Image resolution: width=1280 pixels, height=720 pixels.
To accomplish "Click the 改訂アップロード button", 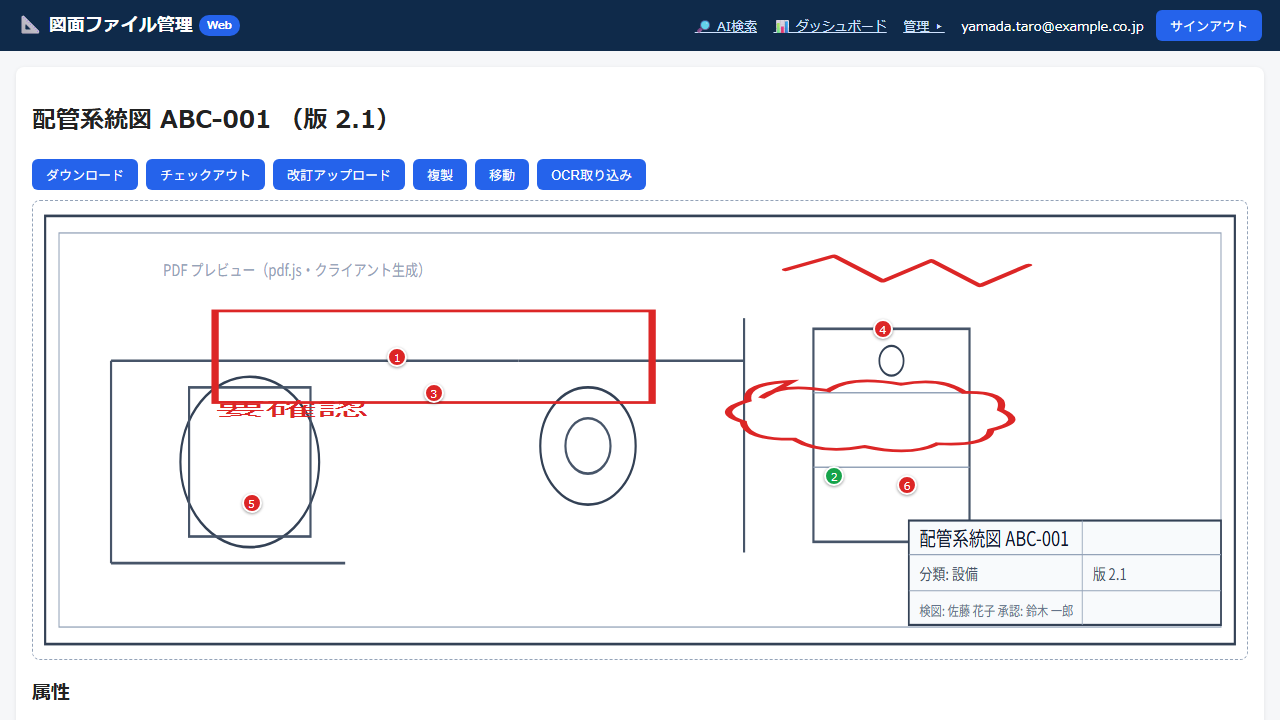I will [x=339, y=175].
